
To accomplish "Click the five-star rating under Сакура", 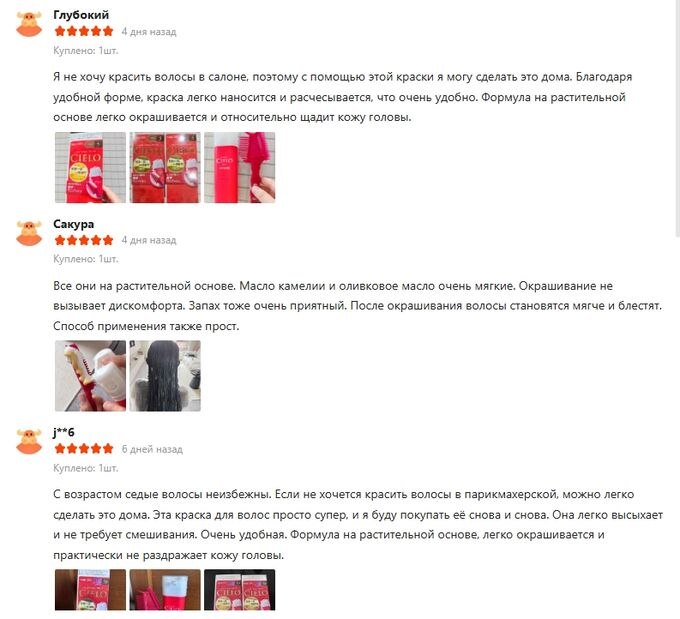I will click(x=84, y=240).
